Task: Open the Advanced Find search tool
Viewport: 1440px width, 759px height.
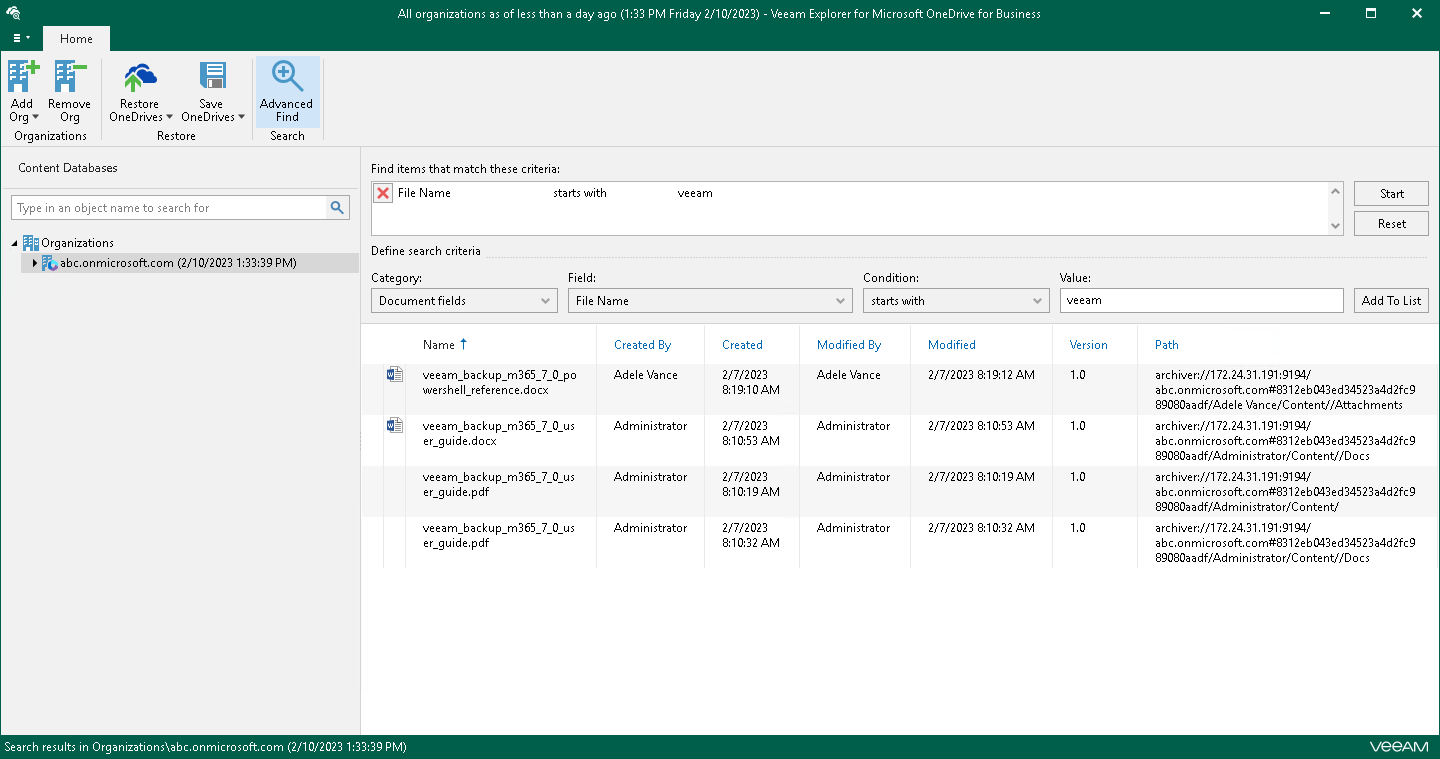Action: 287,90
